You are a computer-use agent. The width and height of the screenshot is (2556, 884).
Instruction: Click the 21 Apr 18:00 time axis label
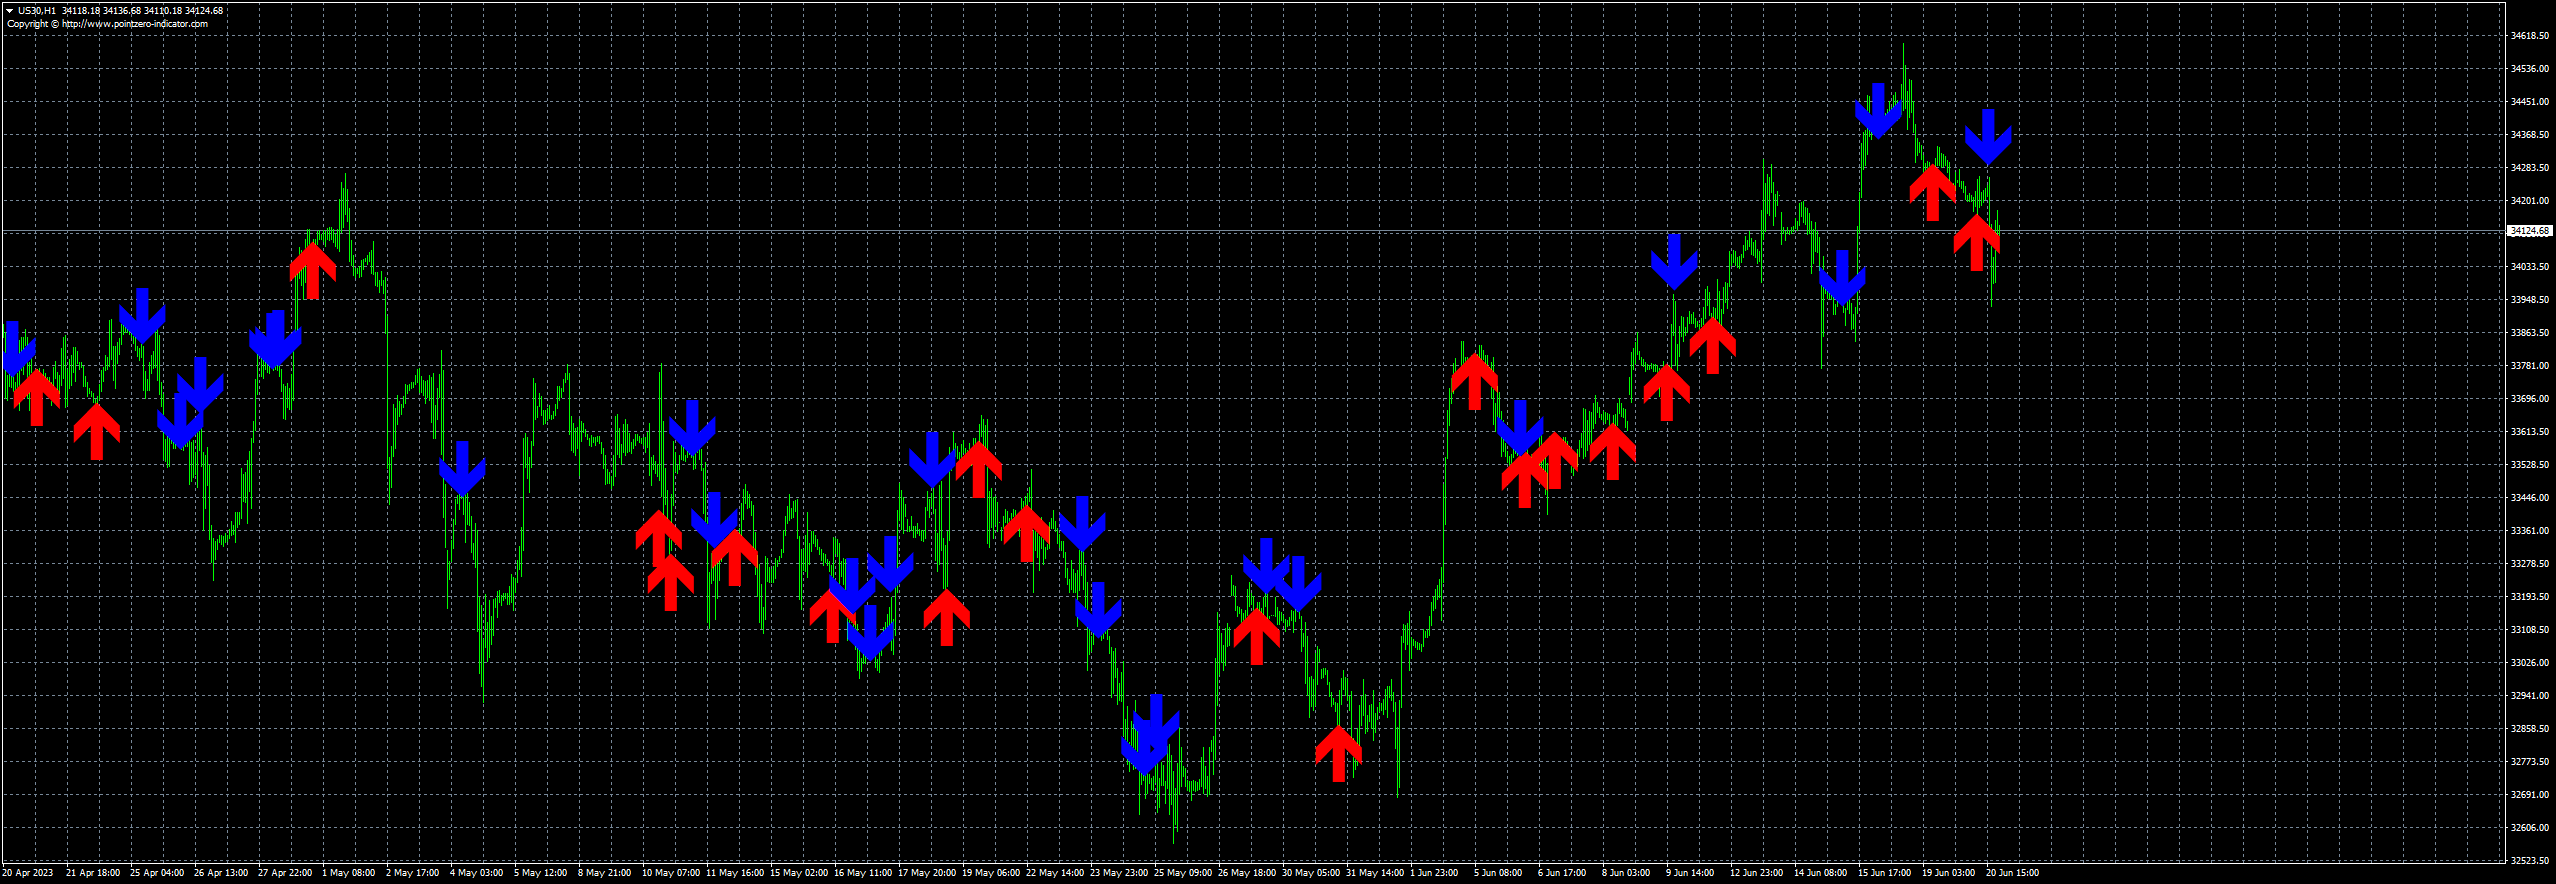coord(93,873)
